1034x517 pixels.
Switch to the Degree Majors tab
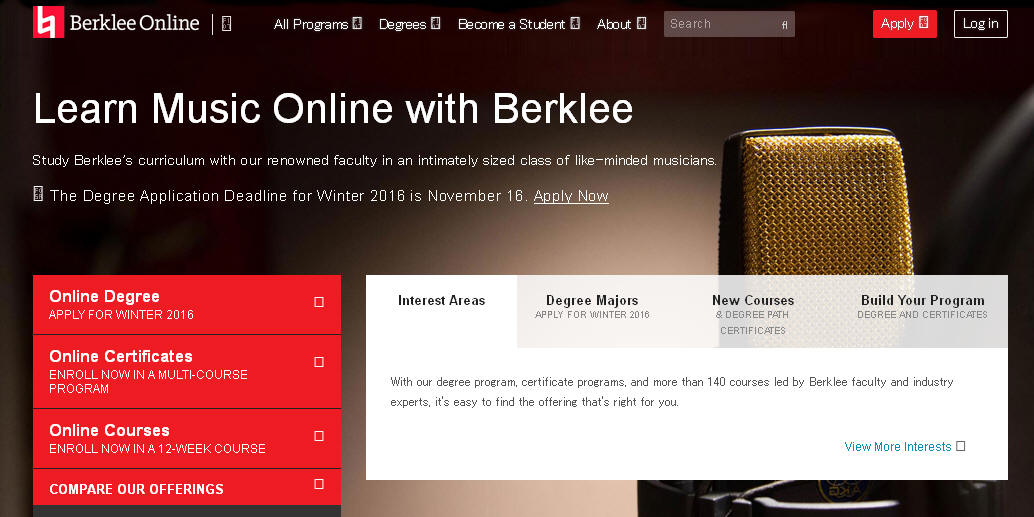pyautogui.click(x=592, y=311)
